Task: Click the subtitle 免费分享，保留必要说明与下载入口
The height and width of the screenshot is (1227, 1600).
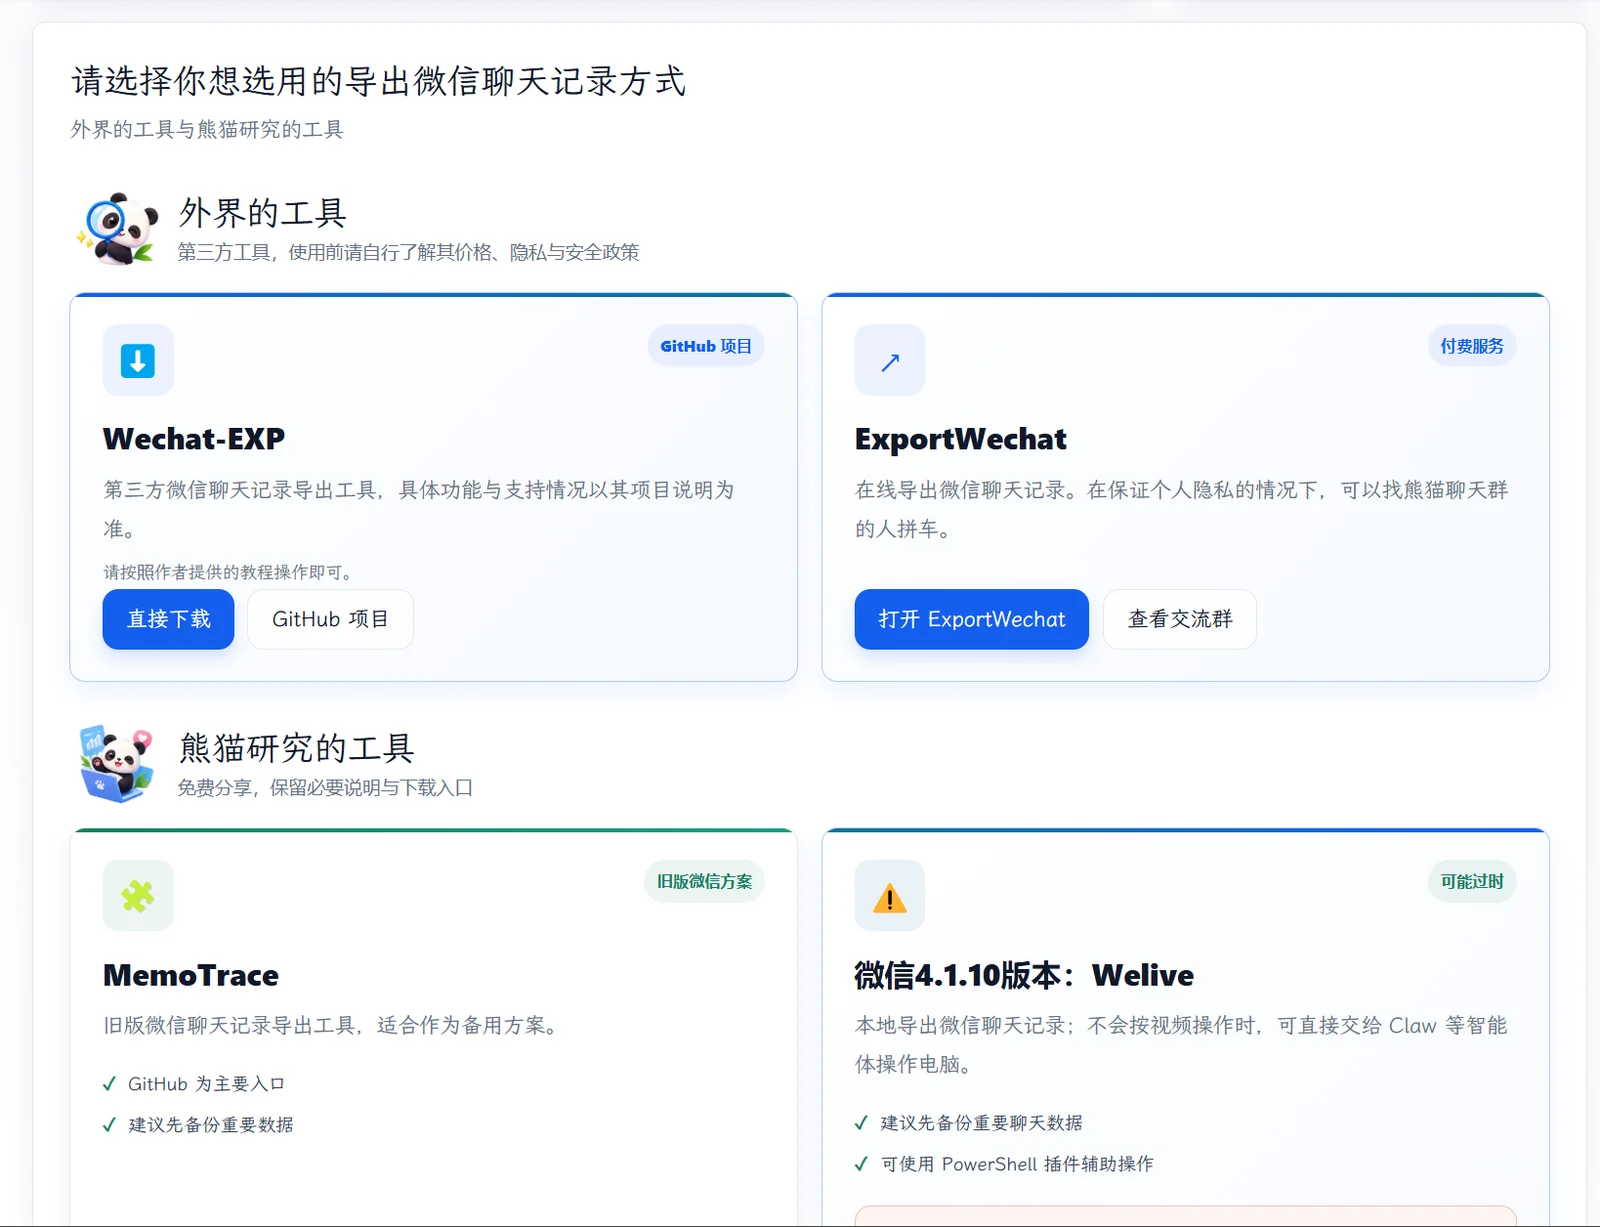Action: [325, 788]
